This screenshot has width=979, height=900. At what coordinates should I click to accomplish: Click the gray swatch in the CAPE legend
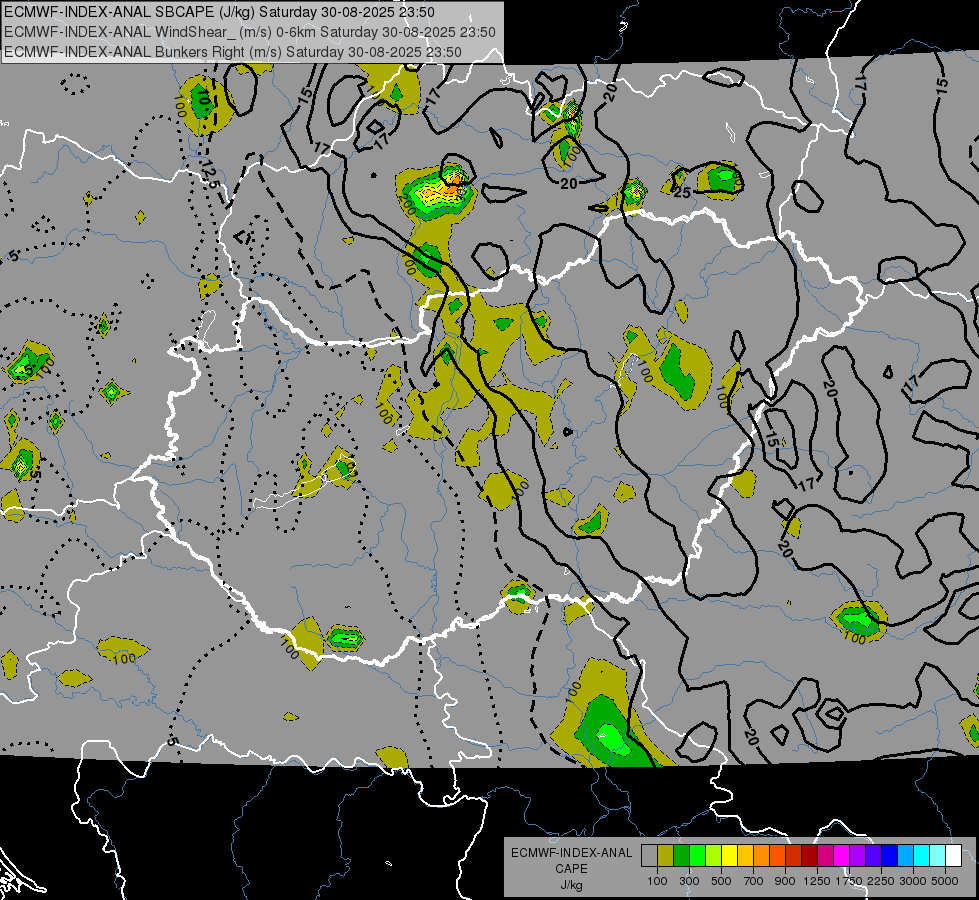pos(649,855)
